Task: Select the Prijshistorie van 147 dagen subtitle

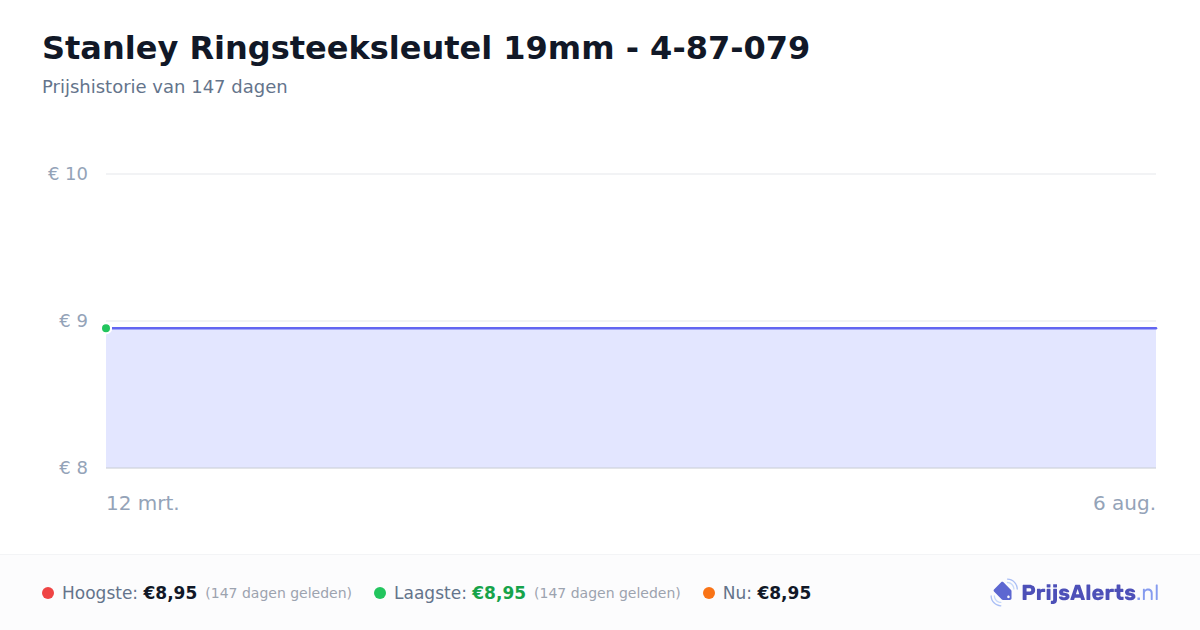Action: click(165, 87)
